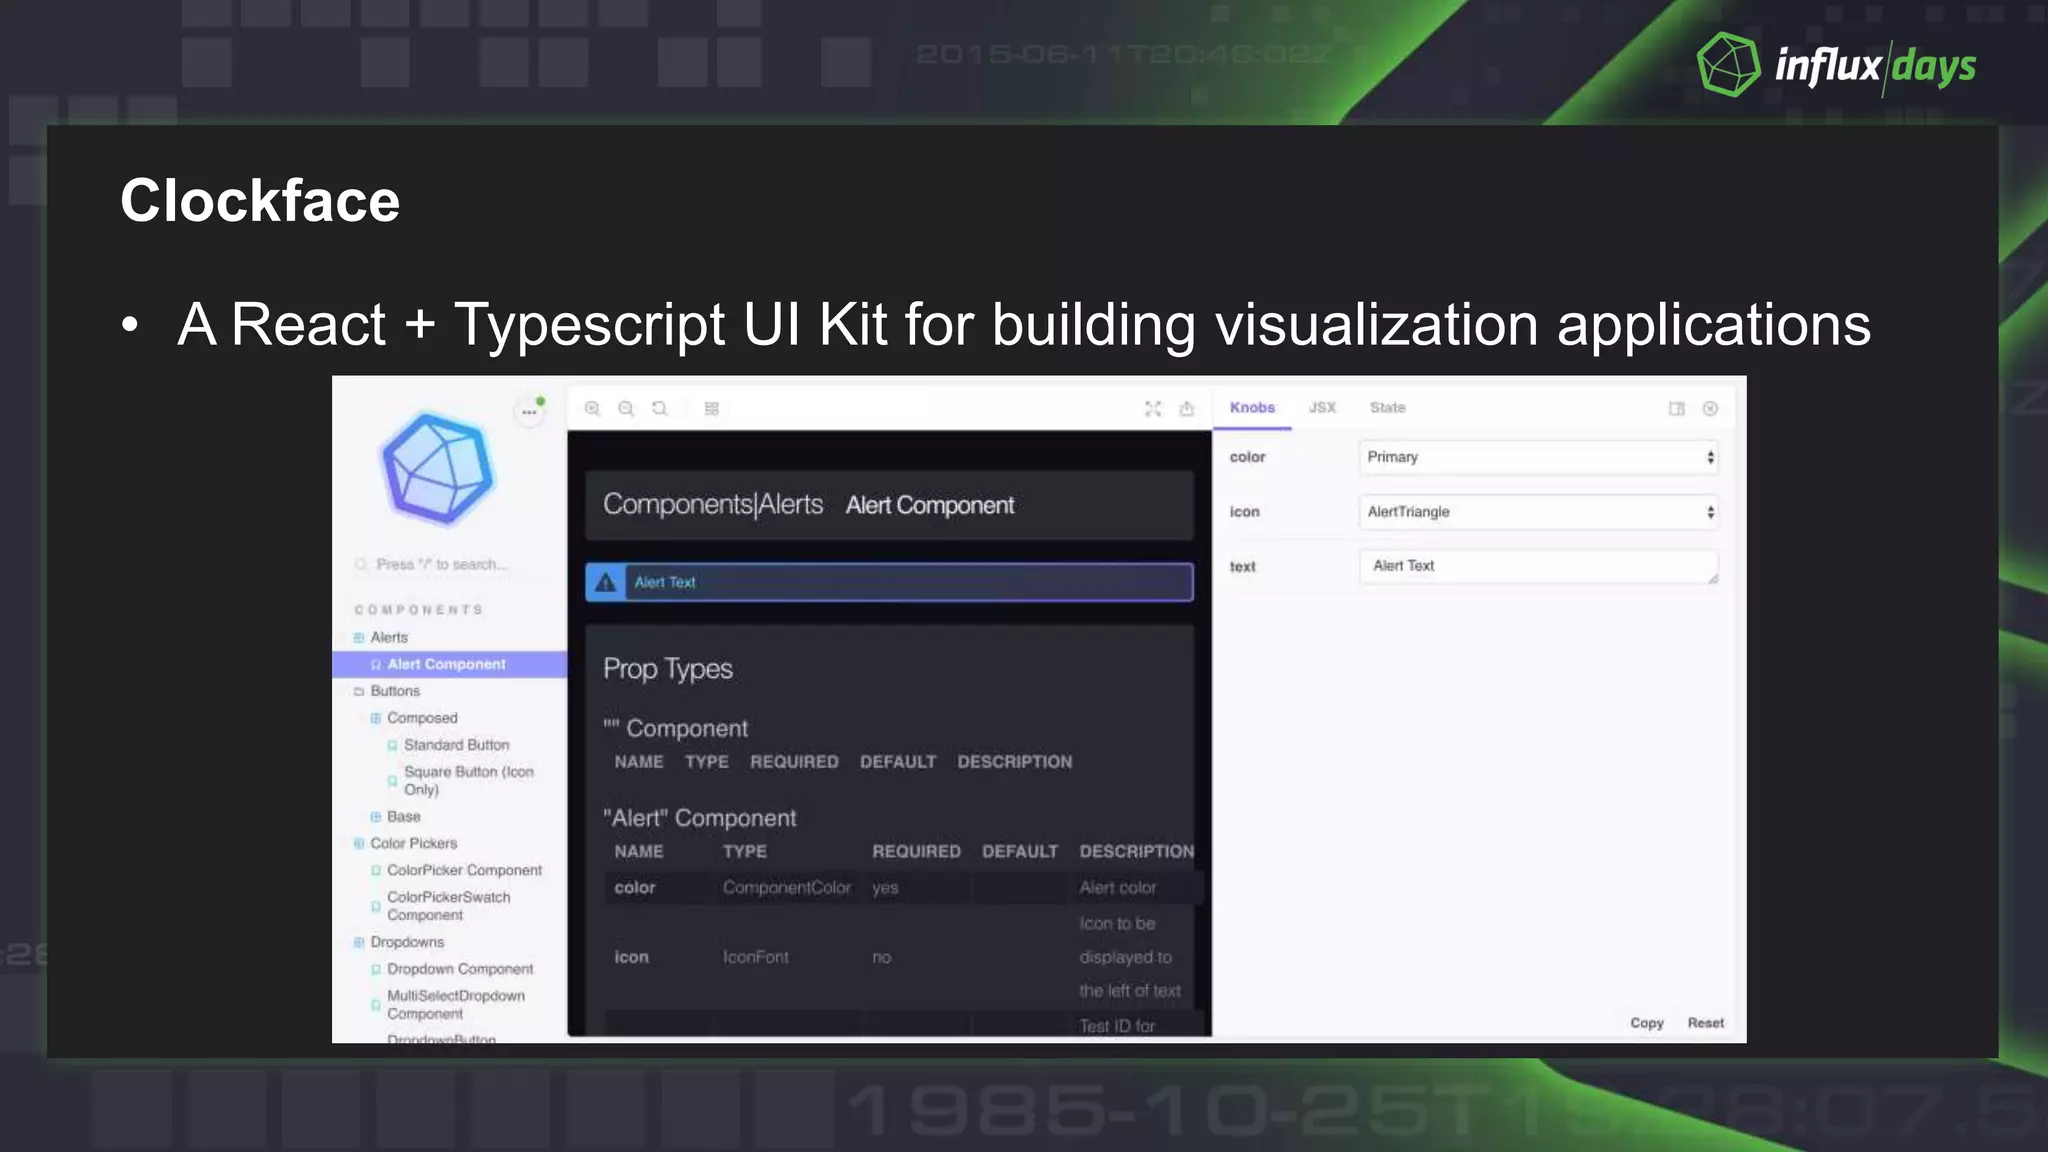This screenshot has height=1152, width=2048.
Task: Click the IconFont type cell
Action: pos(756,957)
